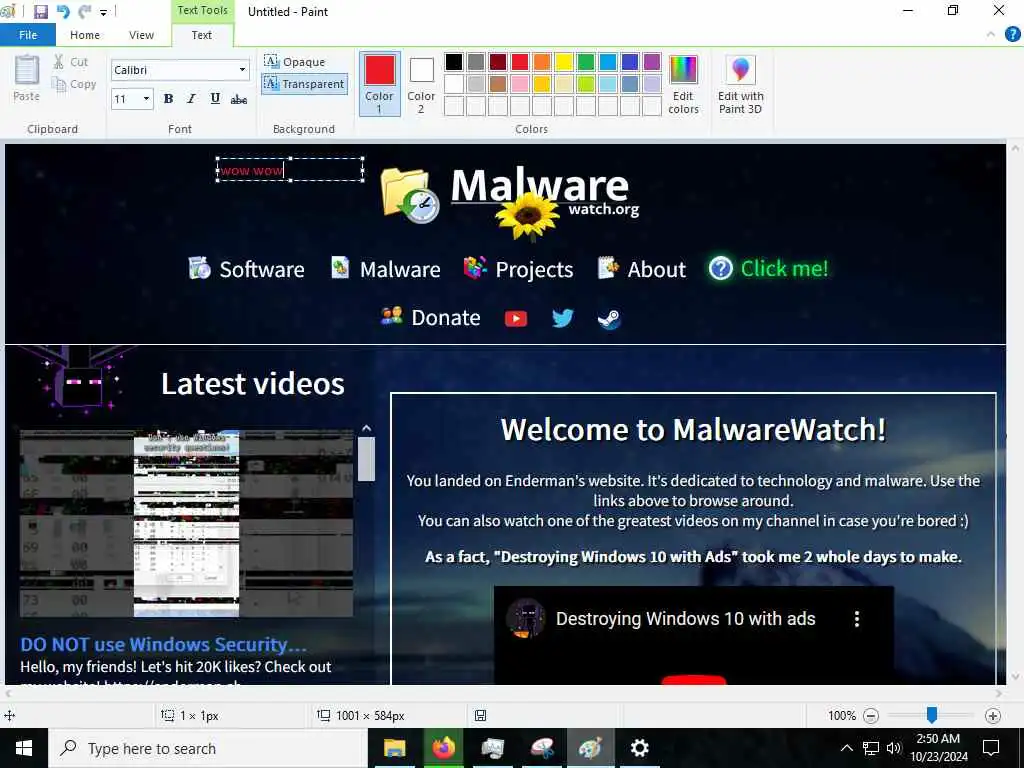Switch to the Home tab

coord(85,35)
